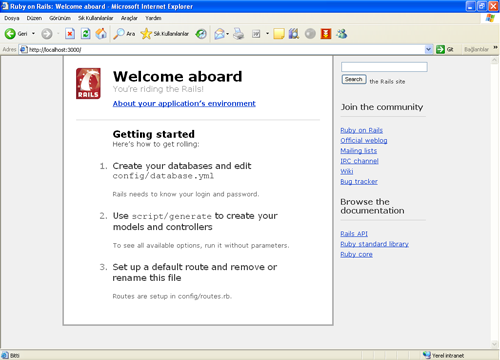Open the Araçlar menu
The width and height of the screenshot is (500, 360).
point(129,18)
